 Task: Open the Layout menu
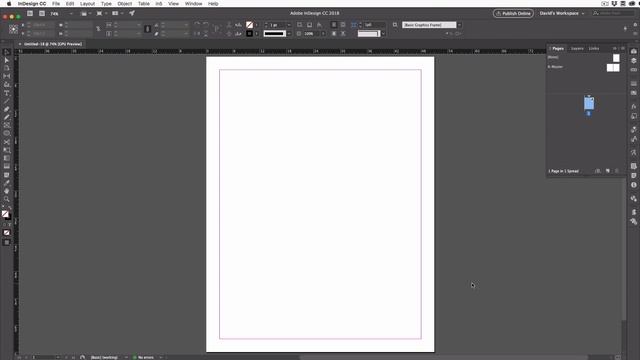click(87, 4)
